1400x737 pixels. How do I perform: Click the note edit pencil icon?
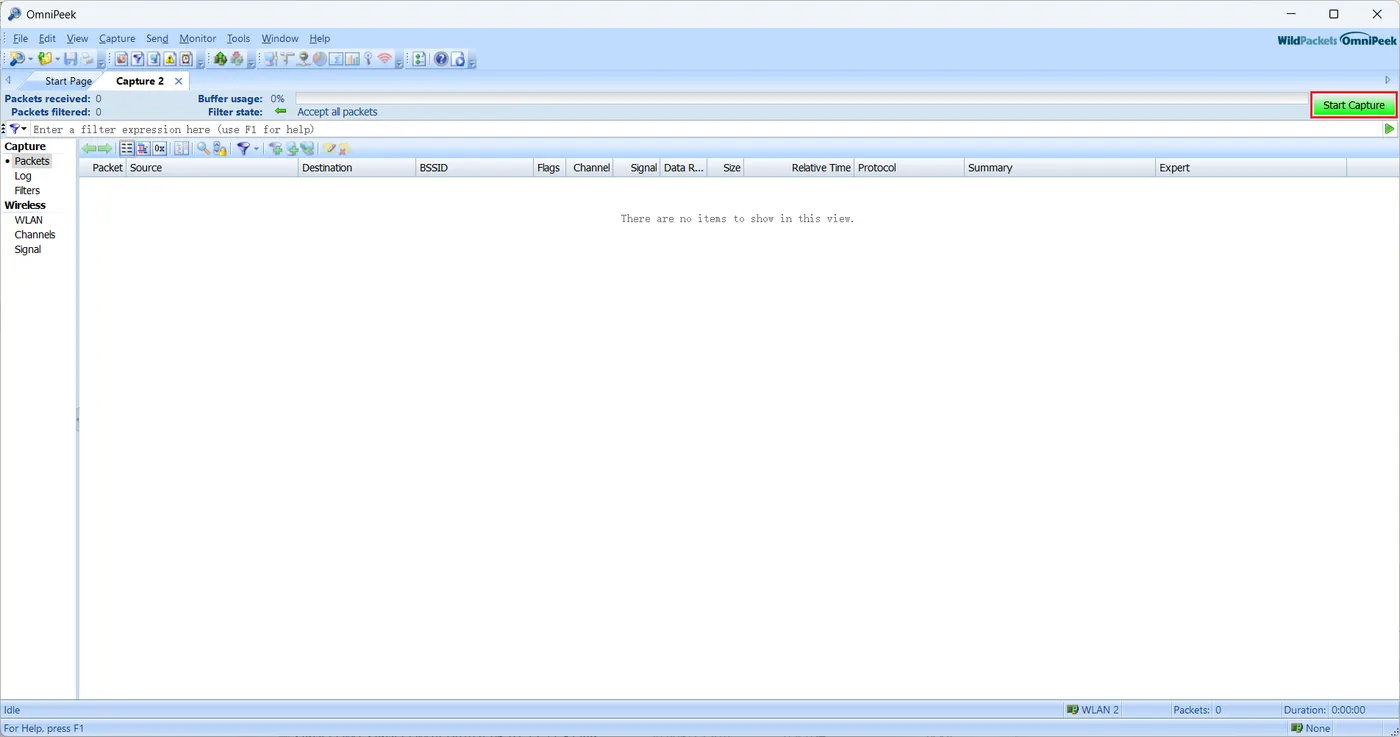[329, 149]
